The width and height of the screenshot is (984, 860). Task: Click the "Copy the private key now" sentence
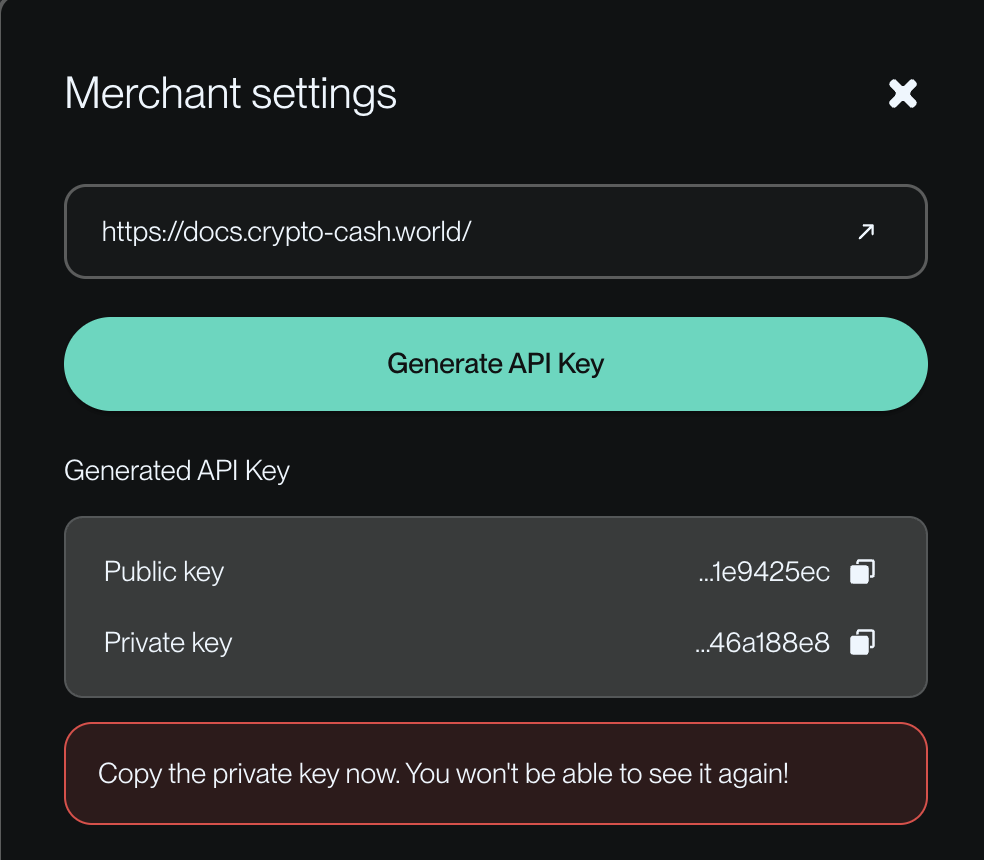[248, 774]
